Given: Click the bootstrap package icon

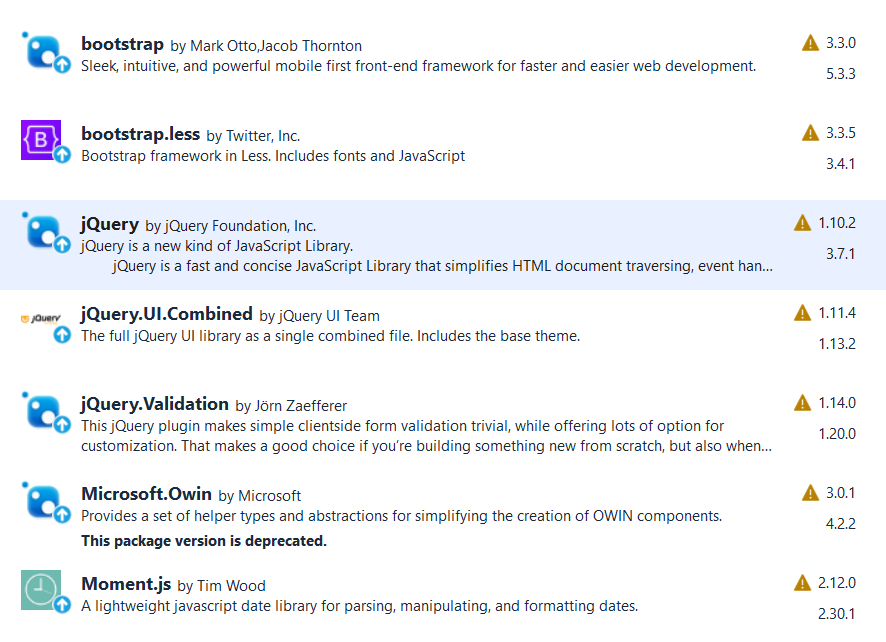Looking at the screenshot, I should pos(42,50).
